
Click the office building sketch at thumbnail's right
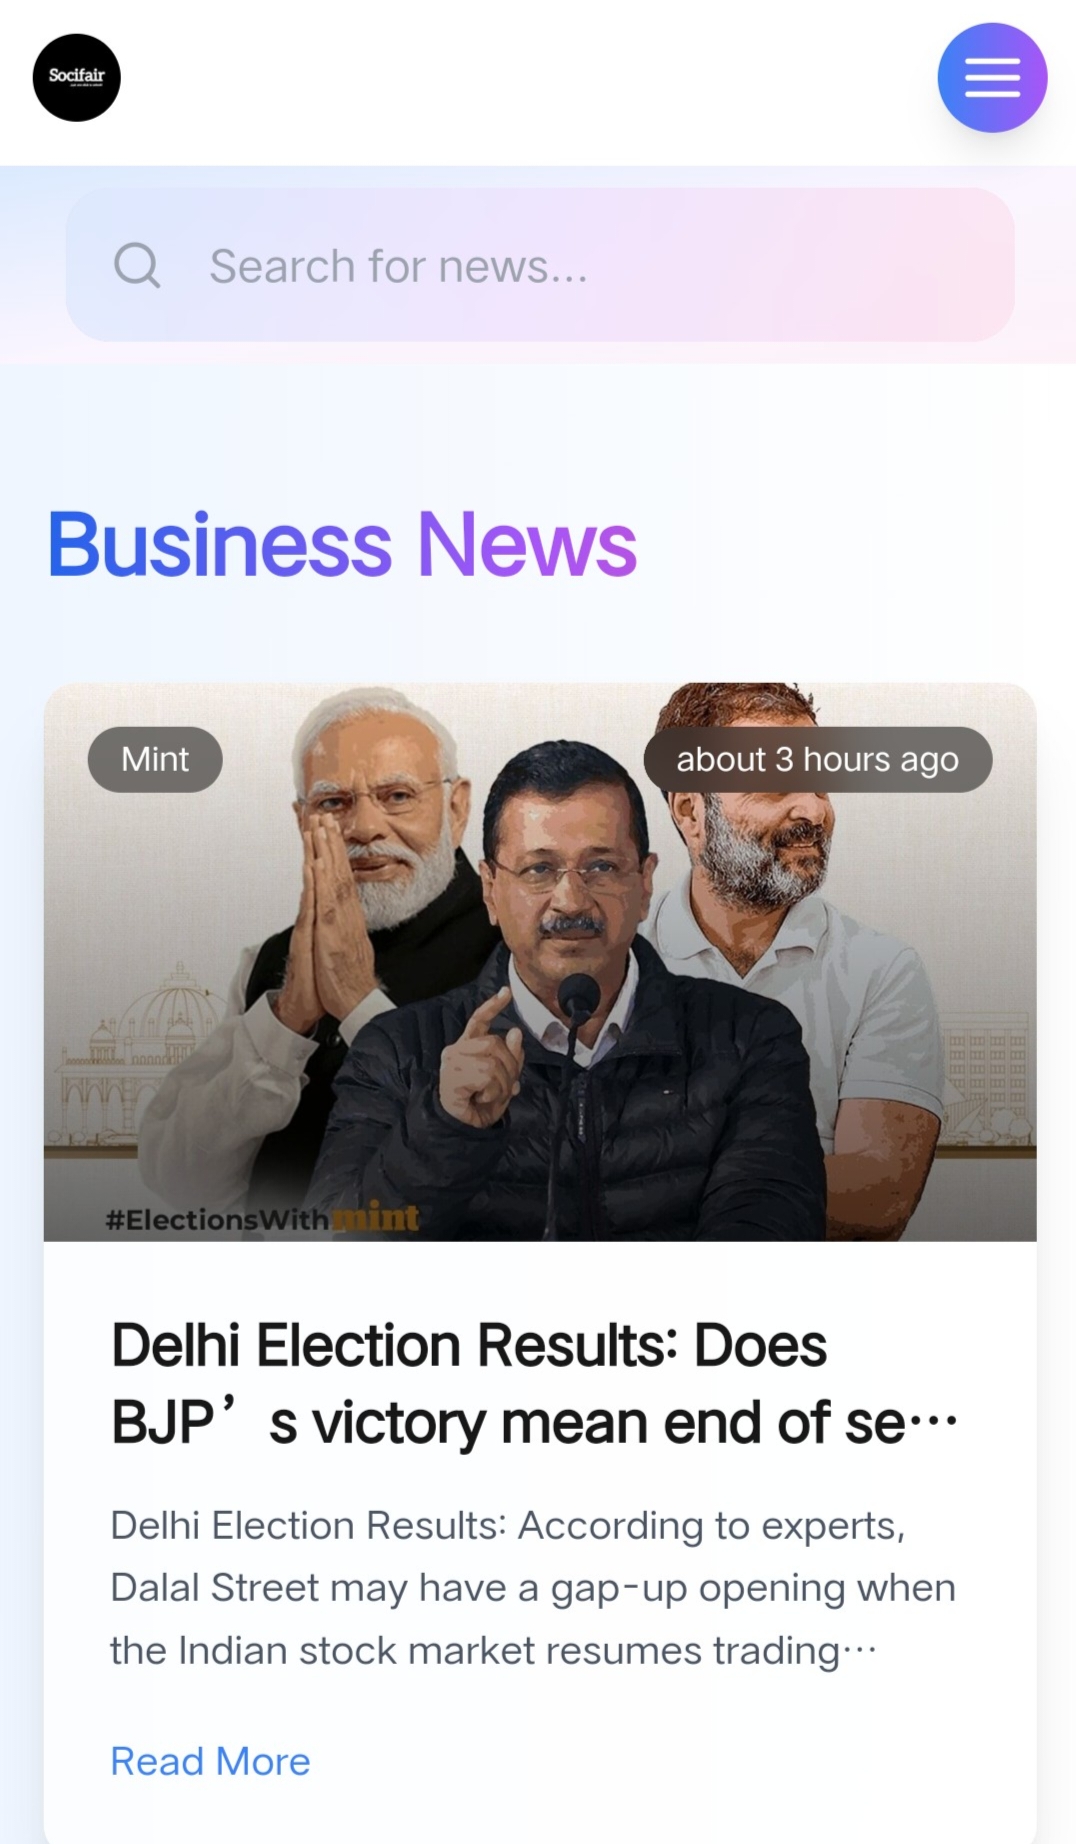[985, 1080]
